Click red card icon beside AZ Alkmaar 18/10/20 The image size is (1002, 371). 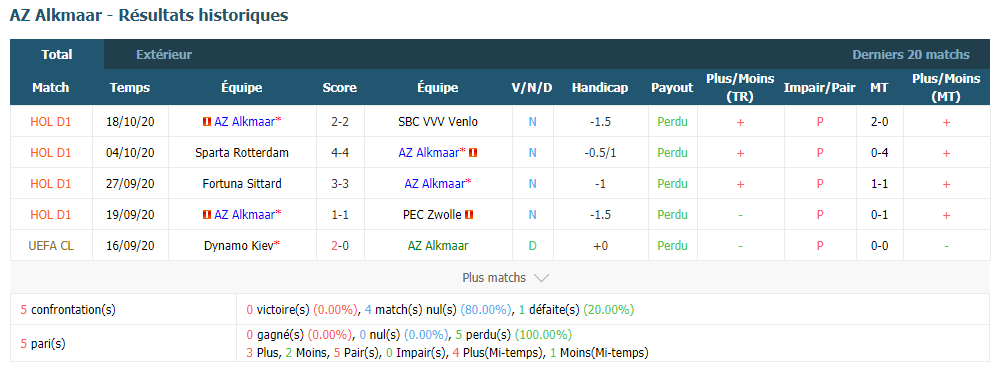tap(207, 121)
